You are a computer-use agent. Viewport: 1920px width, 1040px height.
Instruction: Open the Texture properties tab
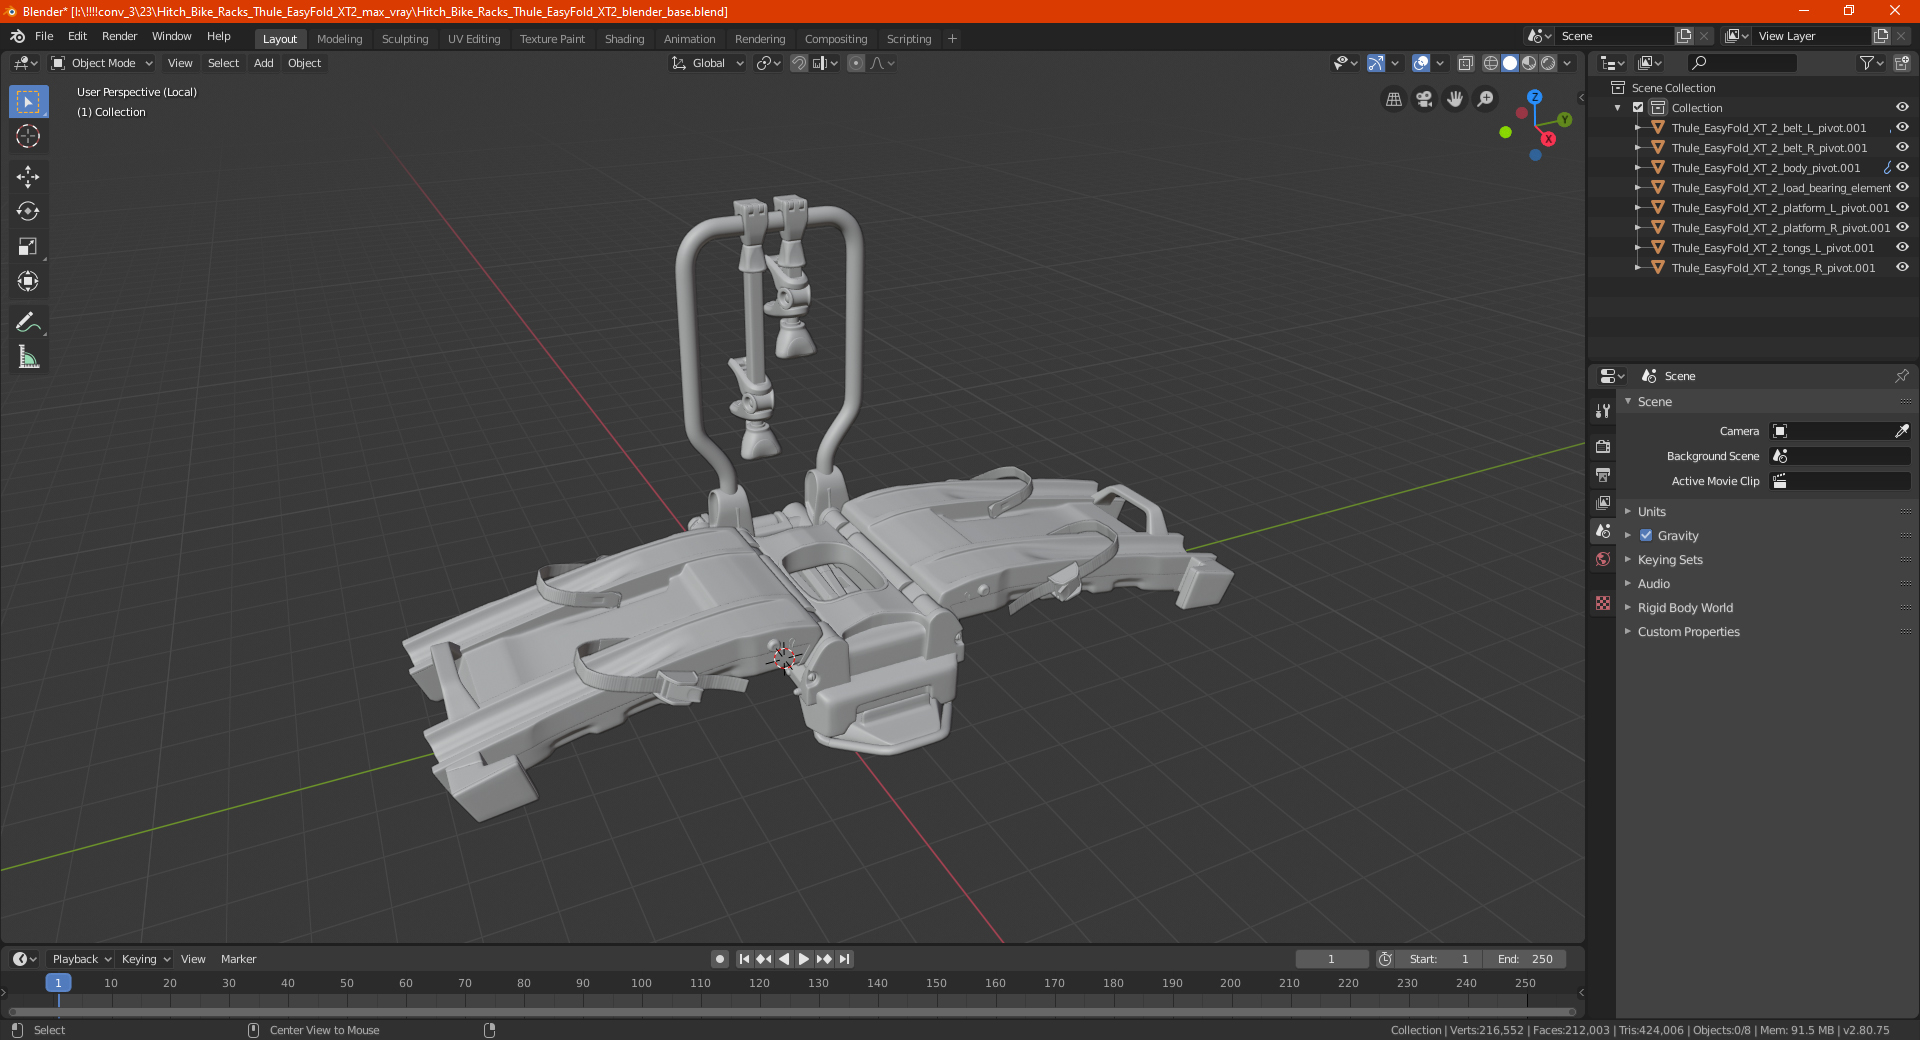(x=1603, y=603)
